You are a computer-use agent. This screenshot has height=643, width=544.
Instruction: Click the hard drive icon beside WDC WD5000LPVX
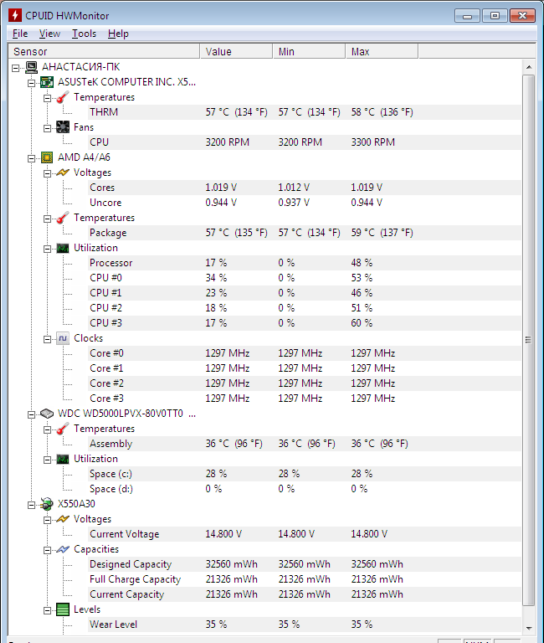click(x=47, y=413)
